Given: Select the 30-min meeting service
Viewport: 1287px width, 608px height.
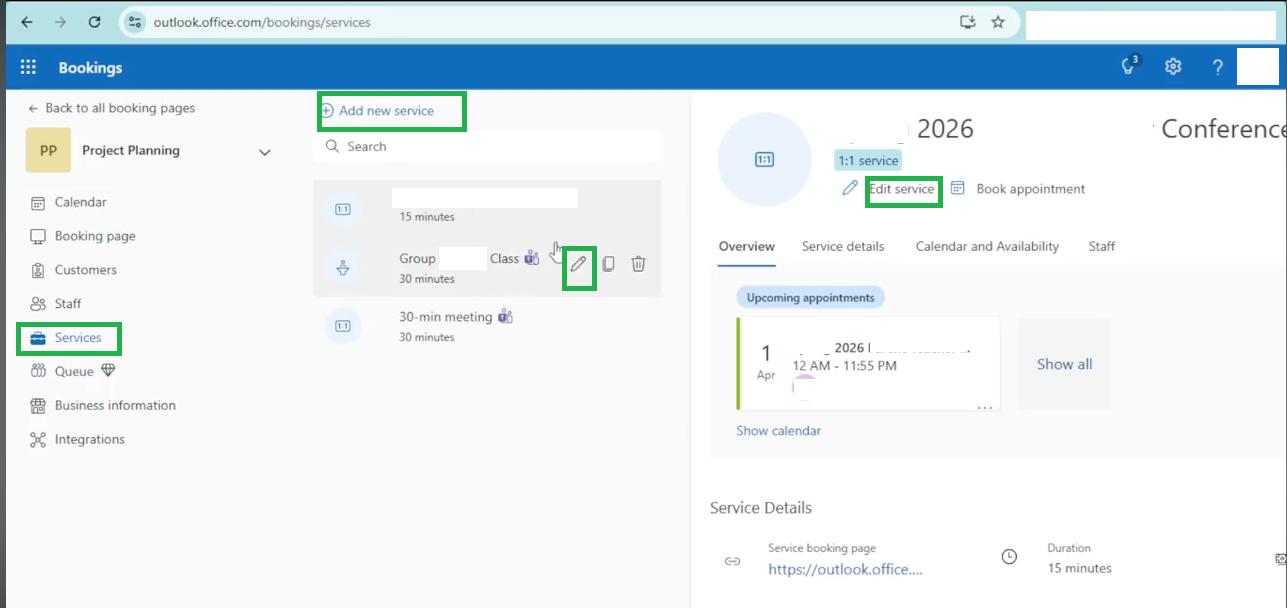Looking at the screenshot, I should pyautogui.click(x=487, y=326).
